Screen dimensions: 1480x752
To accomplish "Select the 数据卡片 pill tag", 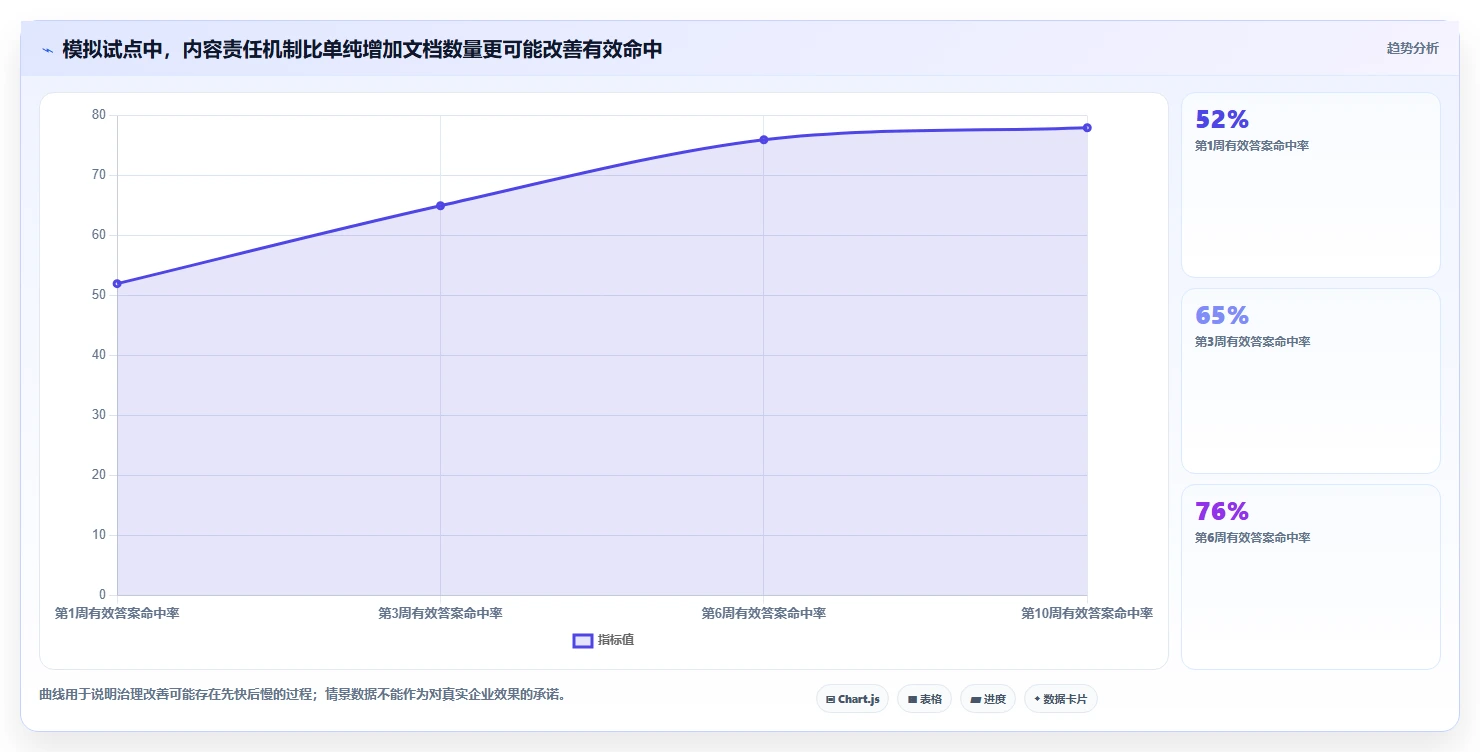I will 1061,699.
